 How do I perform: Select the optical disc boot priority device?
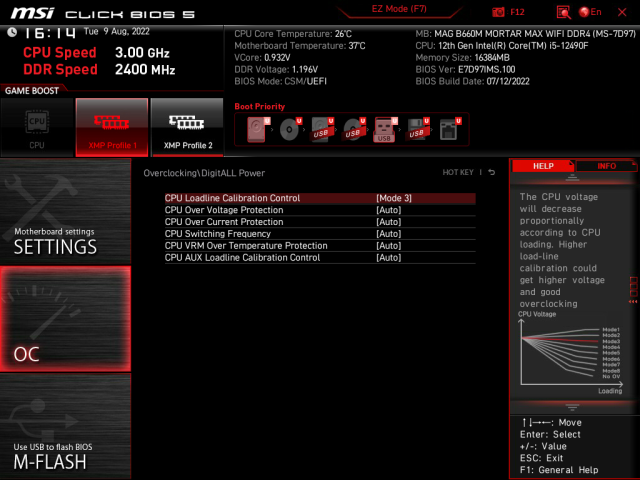[x=290, y=129]
